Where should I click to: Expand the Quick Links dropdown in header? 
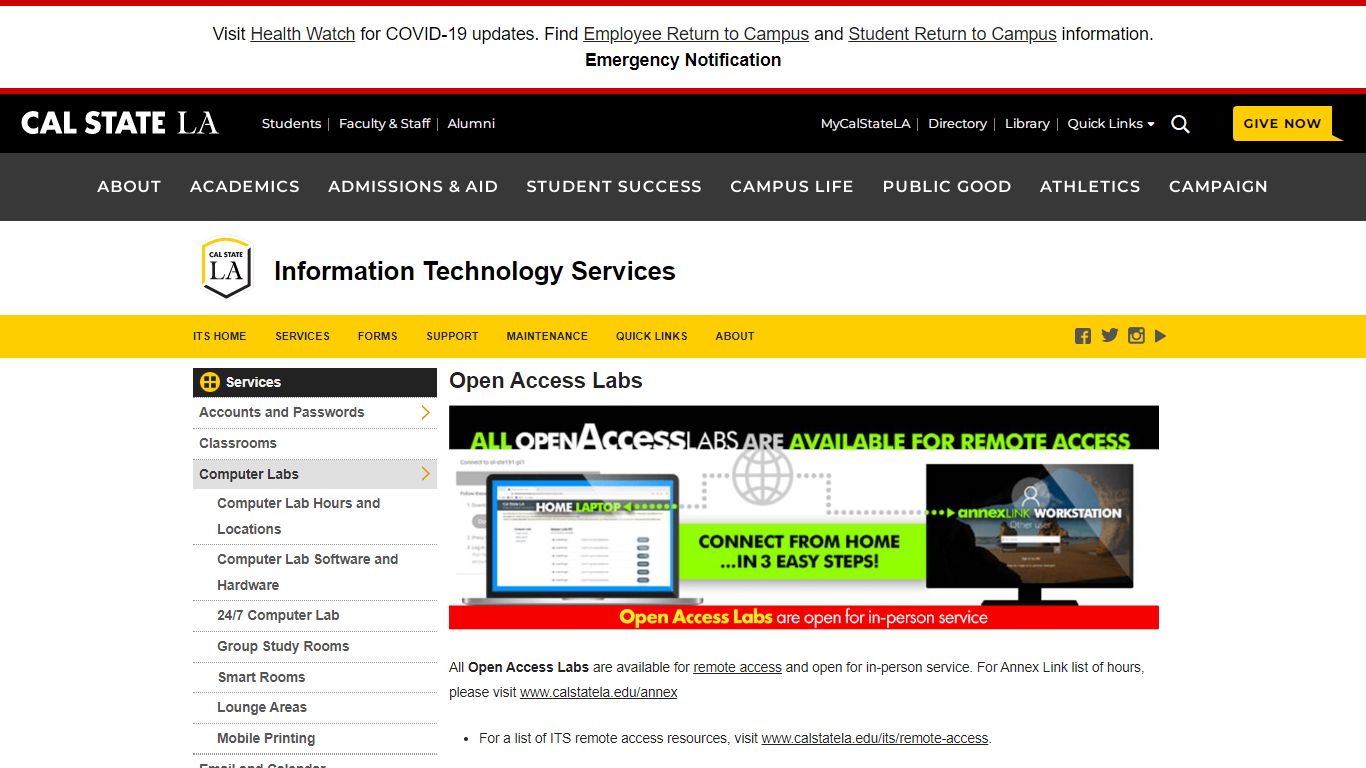[x=1111, y=124]
